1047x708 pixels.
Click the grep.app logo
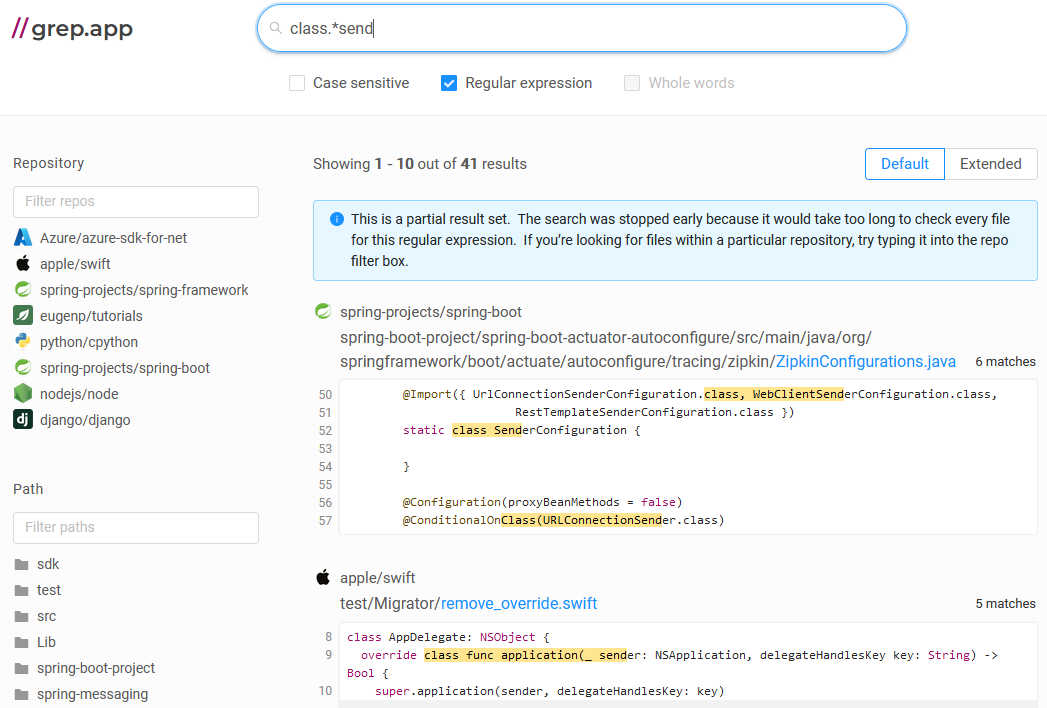[73, 28]
